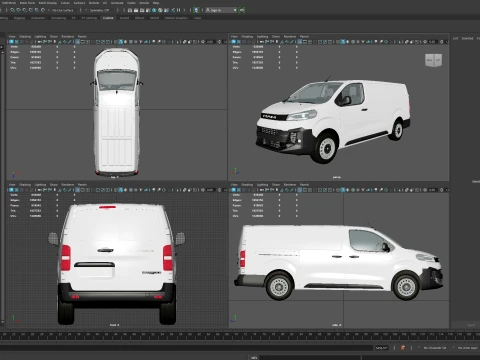Click resolution gate icon in top panel
This screenshot has width=480, height=360.
[x=87, y=42]
